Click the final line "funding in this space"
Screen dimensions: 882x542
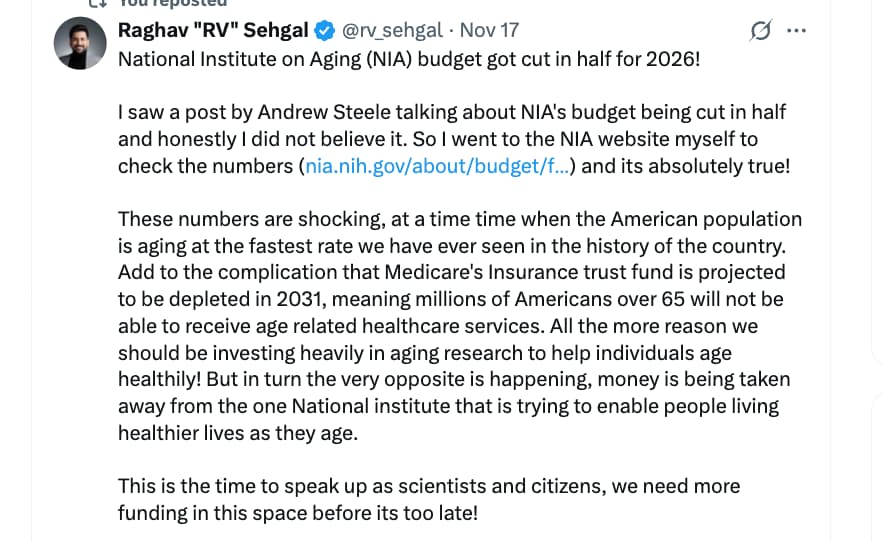(x=297, y=514)
